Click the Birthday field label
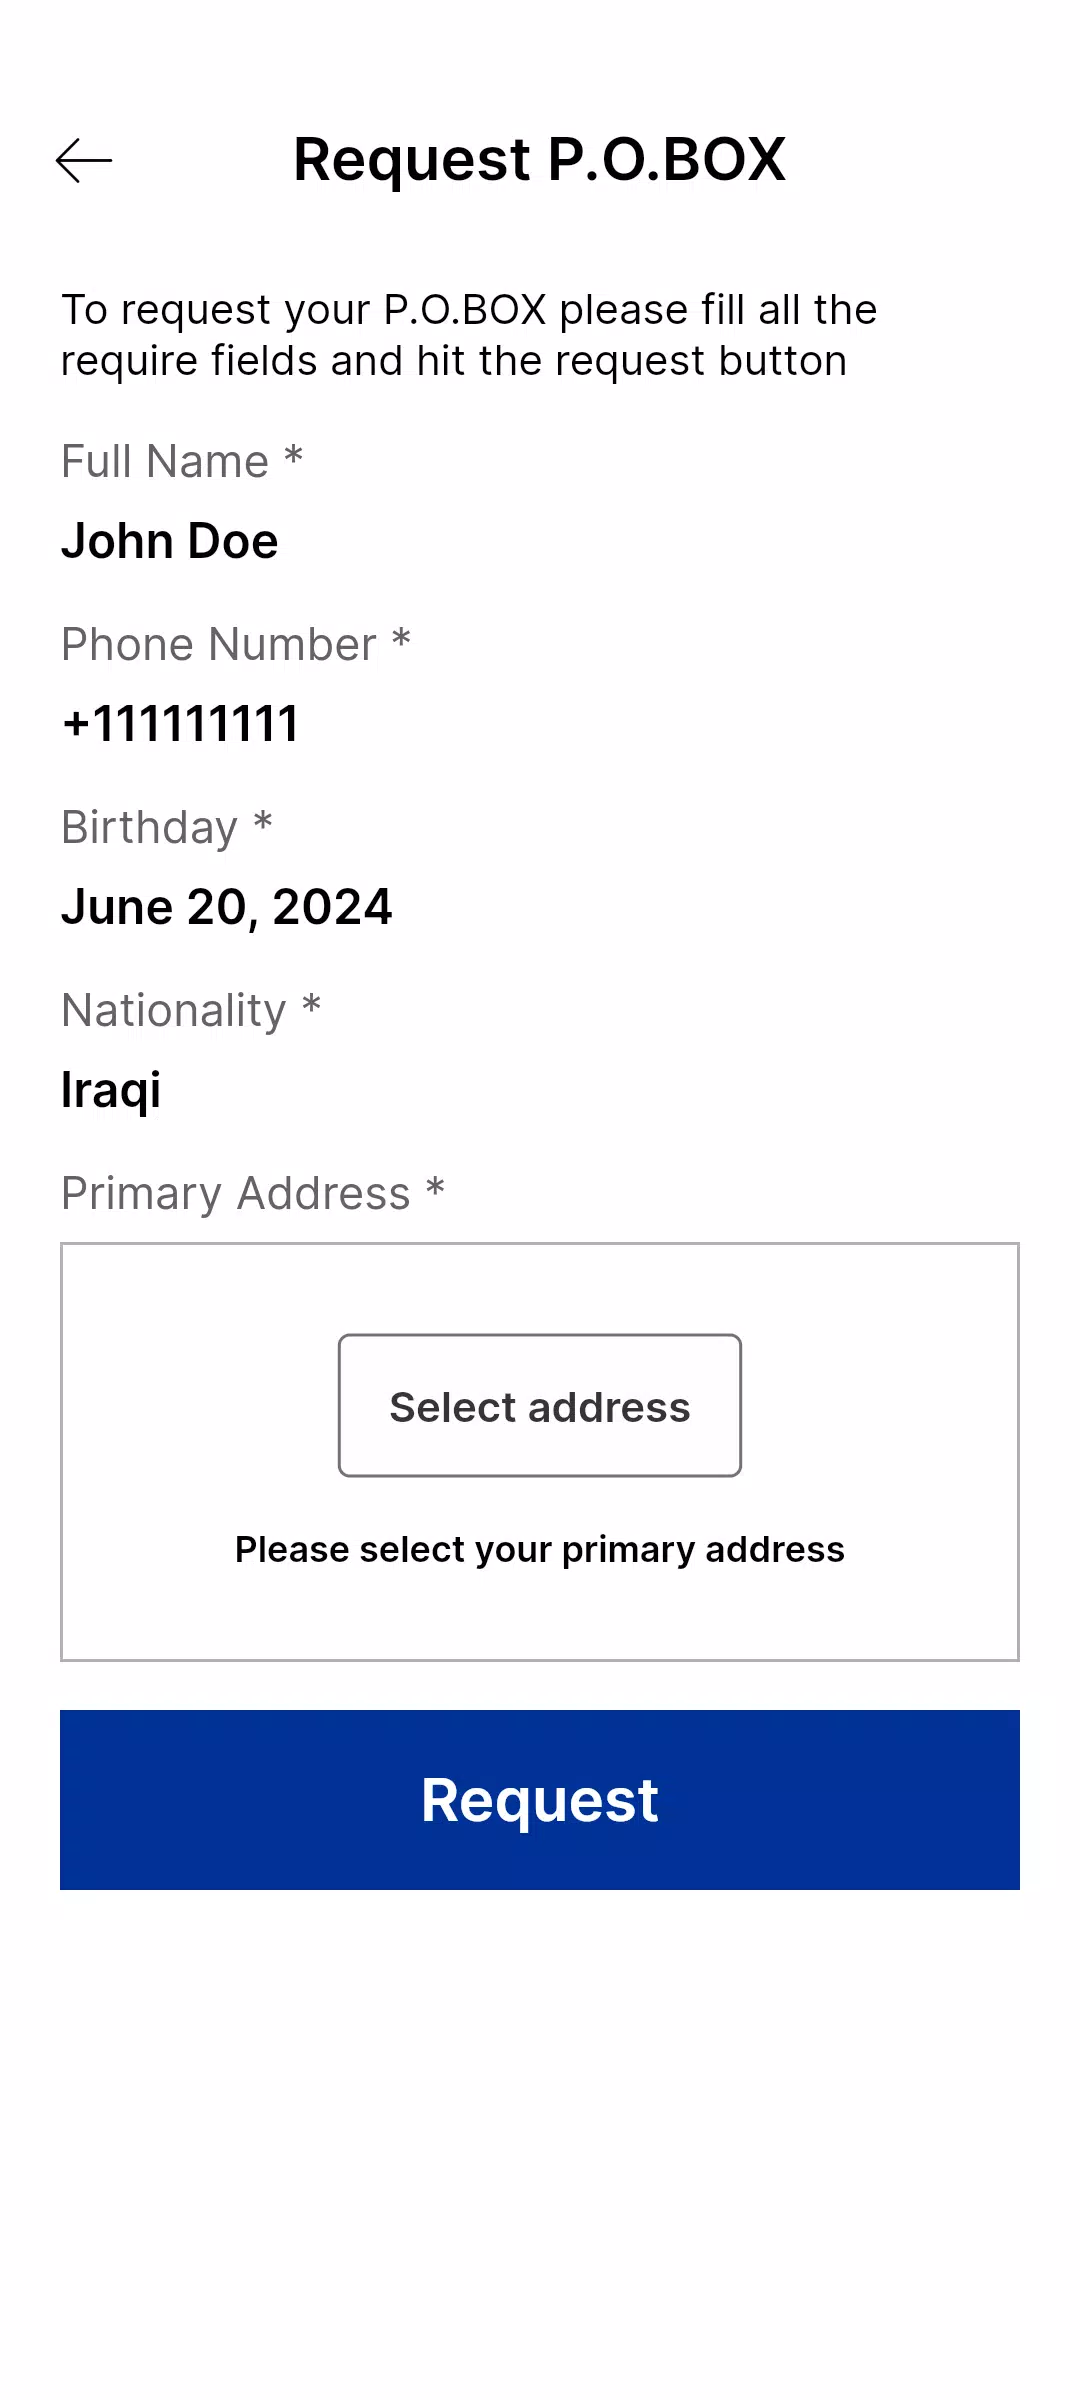This screenshot has width=1080, height=2400. [150, 828]
